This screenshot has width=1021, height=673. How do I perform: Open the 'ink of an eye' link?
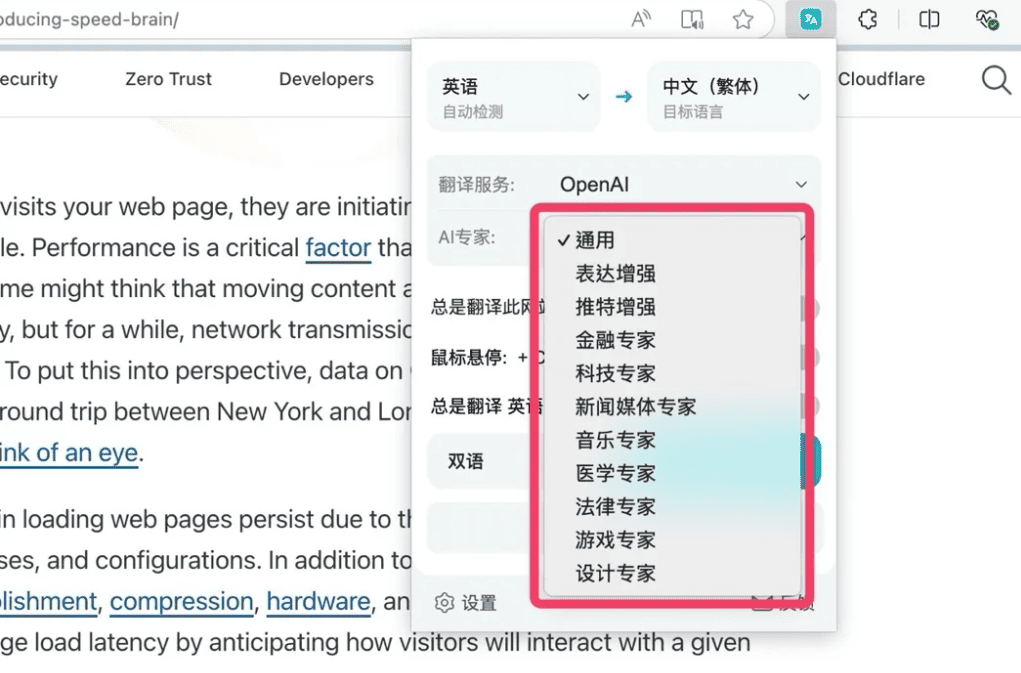click(x=69, y=453)
